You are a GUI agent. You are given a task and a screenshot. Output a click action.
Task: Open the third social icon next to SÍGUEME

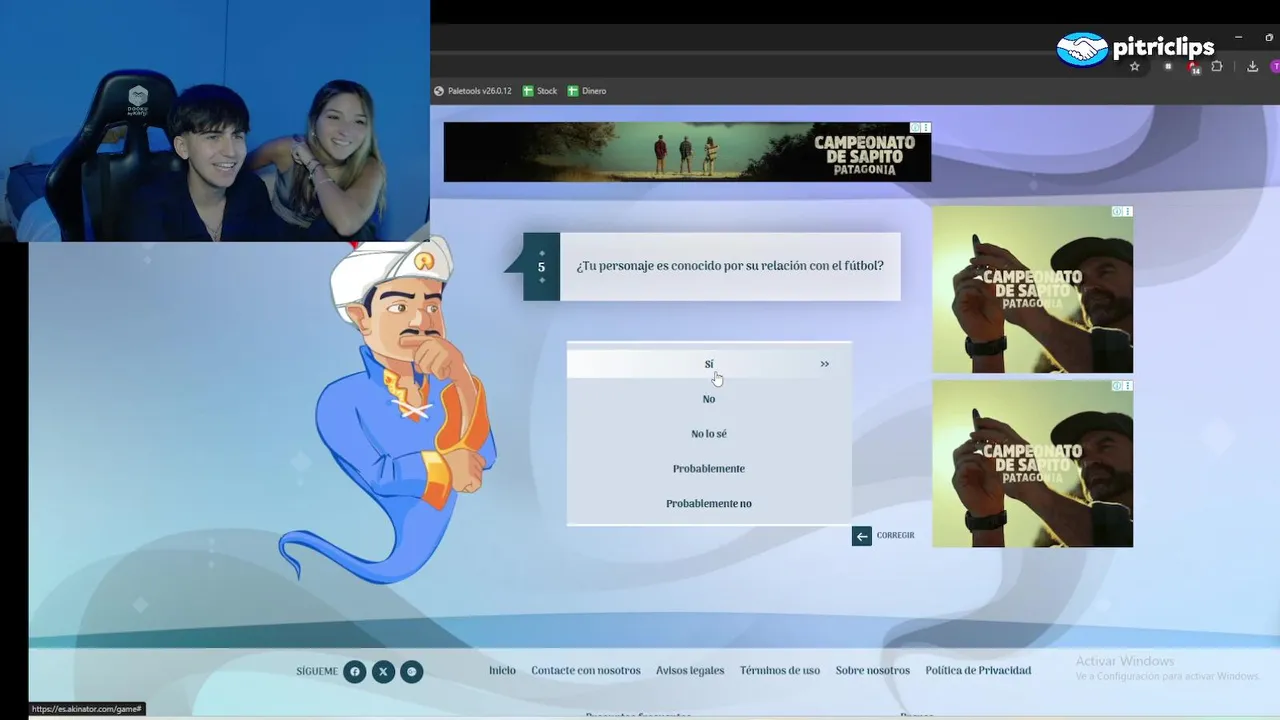412,672
